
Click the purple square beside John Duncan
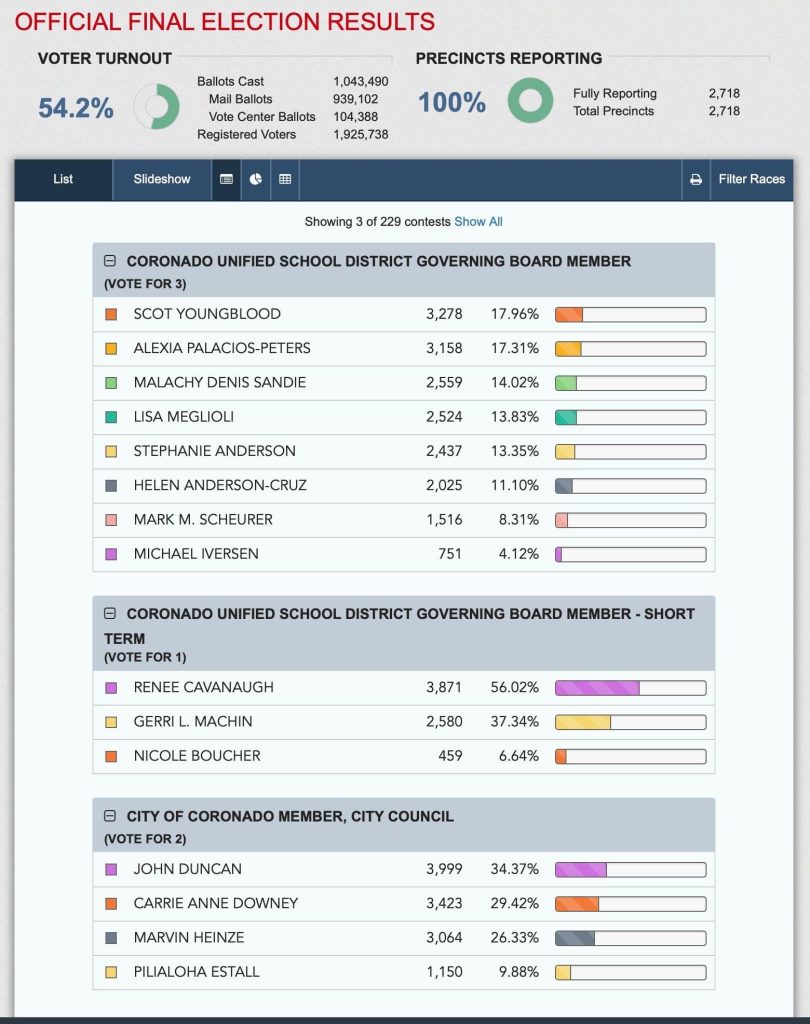[111, 869]
